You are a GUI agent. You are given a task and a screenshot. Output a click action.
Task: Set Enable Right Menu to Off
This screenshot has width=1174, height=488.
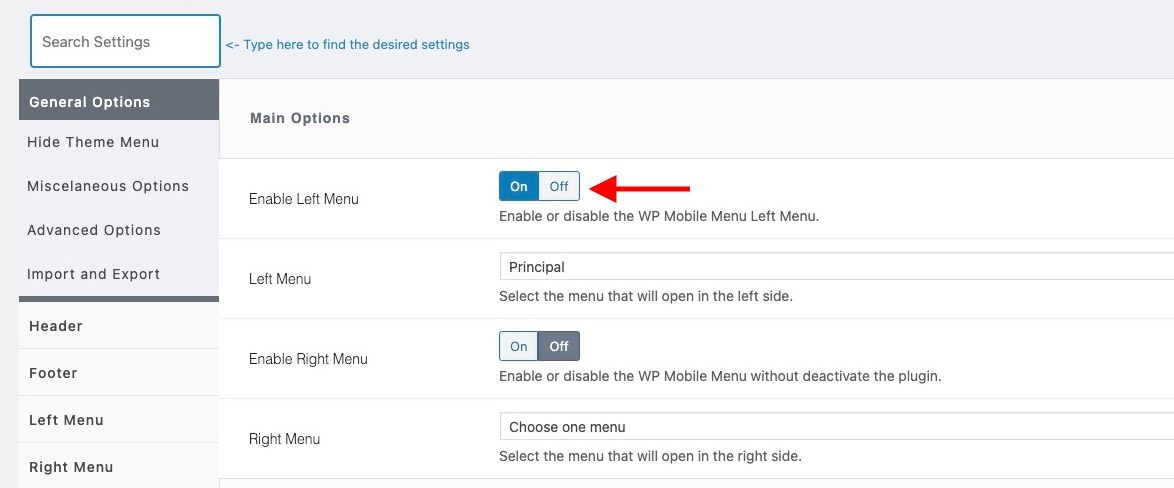(559, 347)
